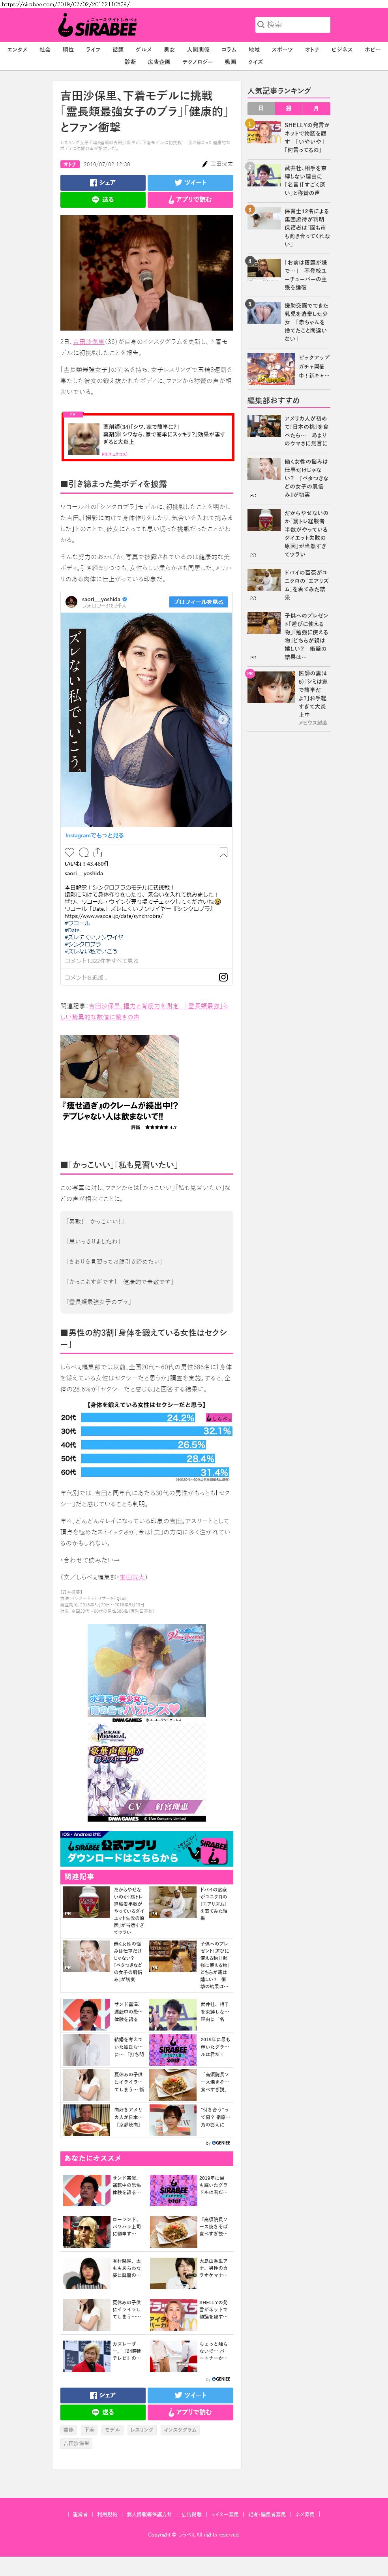388x2576 pixels.
Task: Switch the popular ranking to 週 tab
Action: pos(289,108)
